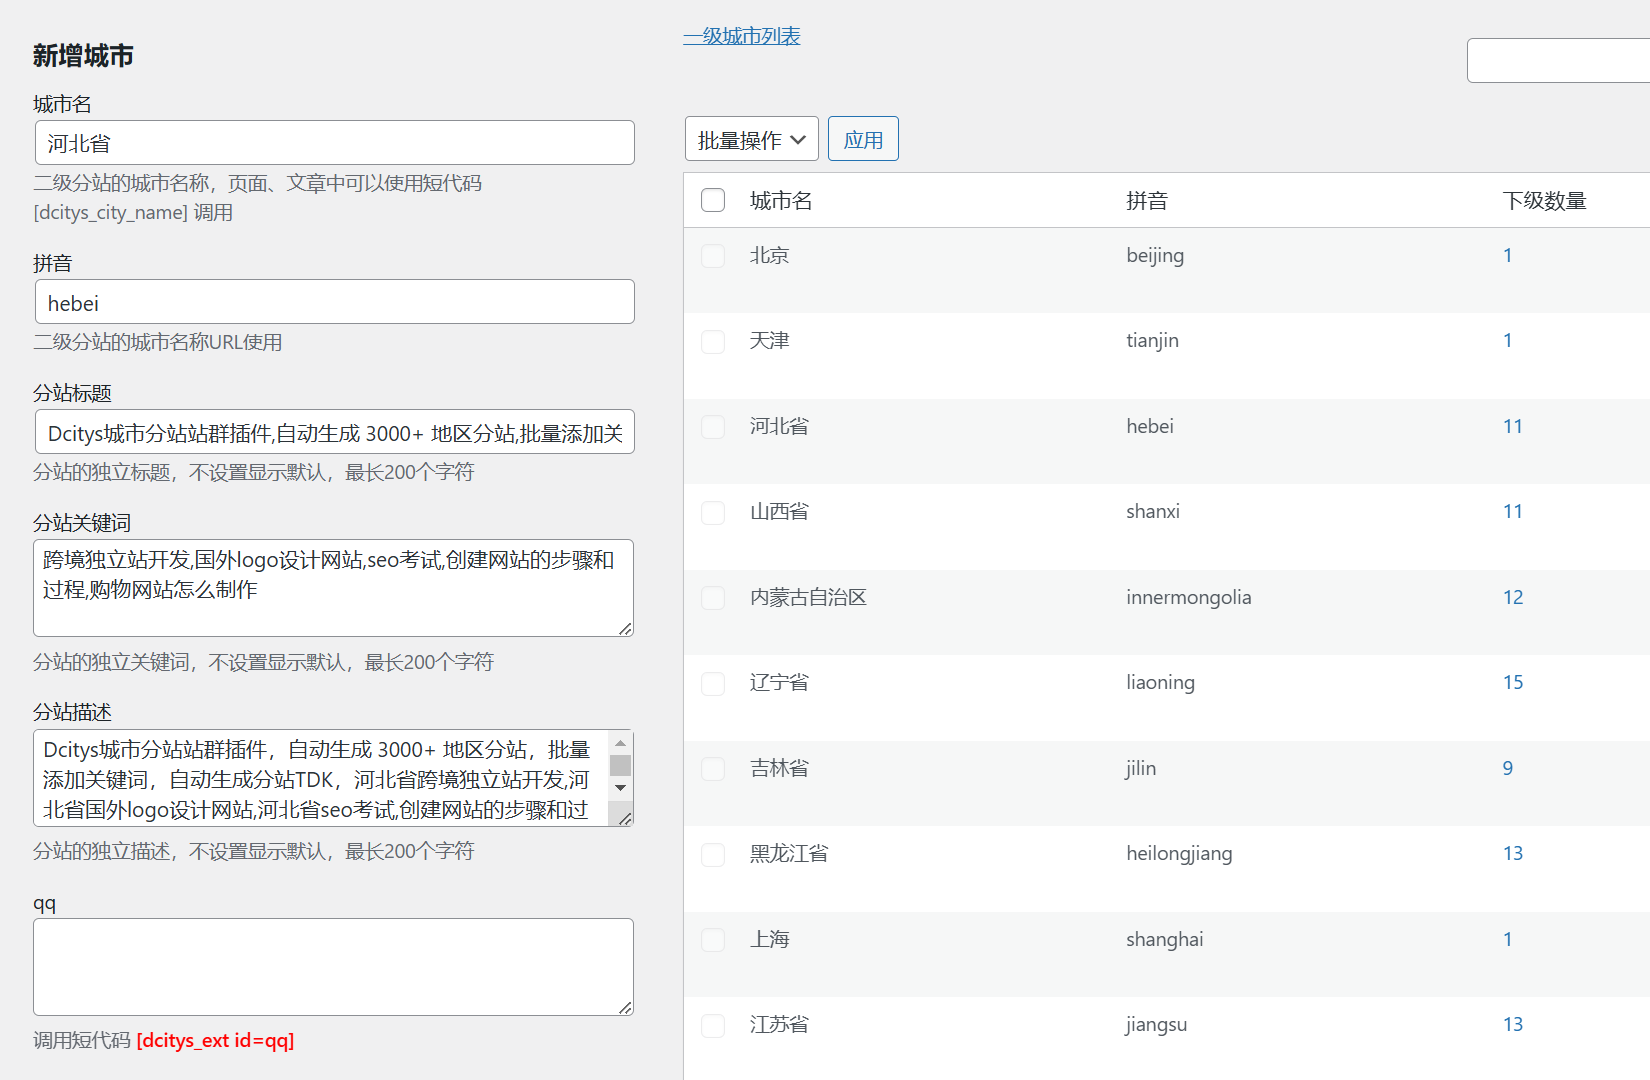The width and height of the screenshot is (1650, 1080).
Task: Click the shanxi pinyin cell
Action: pyautogui.click(x=1153, y=511)
